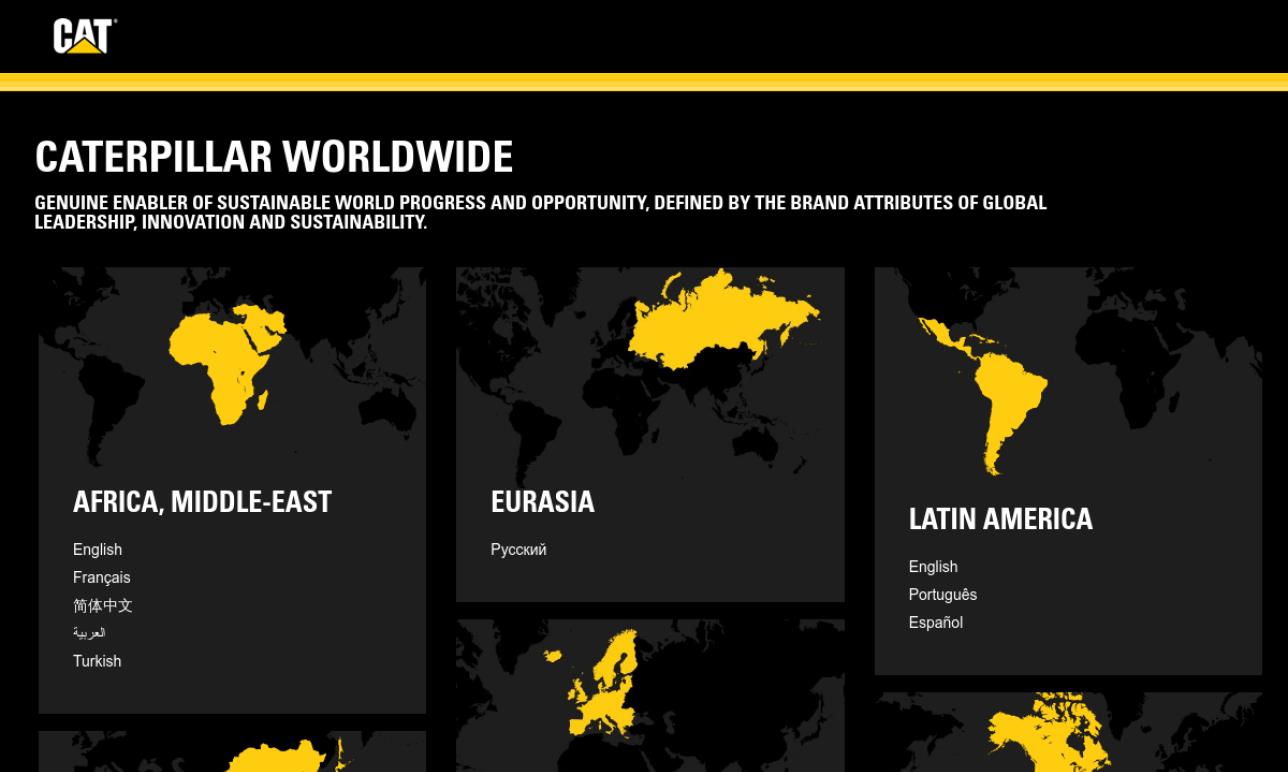Choose Español under Latin America
Screen dimensions: 1288x772
click(x=935, y=622)
